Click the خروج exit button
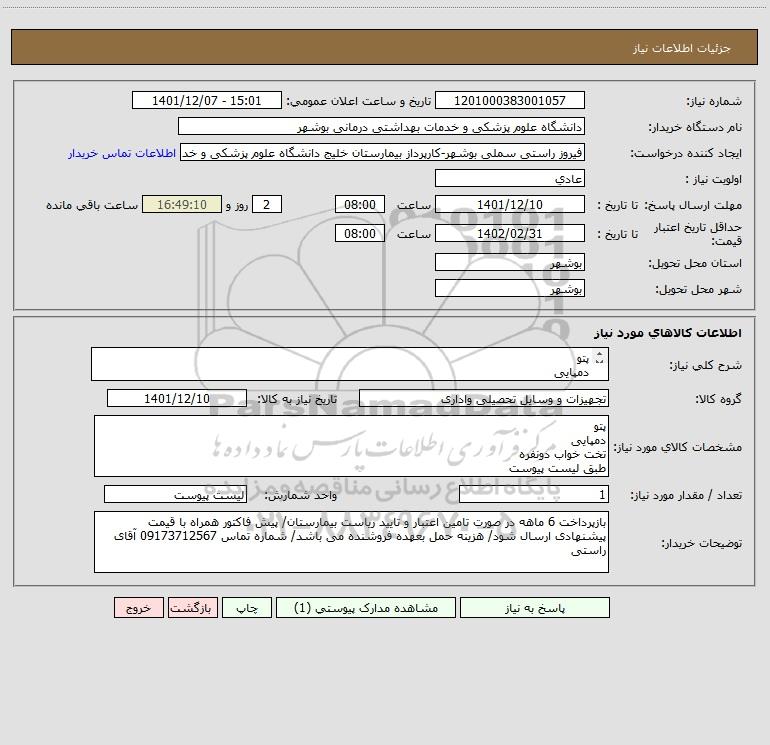770x745 pixels. click(x=138, y=607)
